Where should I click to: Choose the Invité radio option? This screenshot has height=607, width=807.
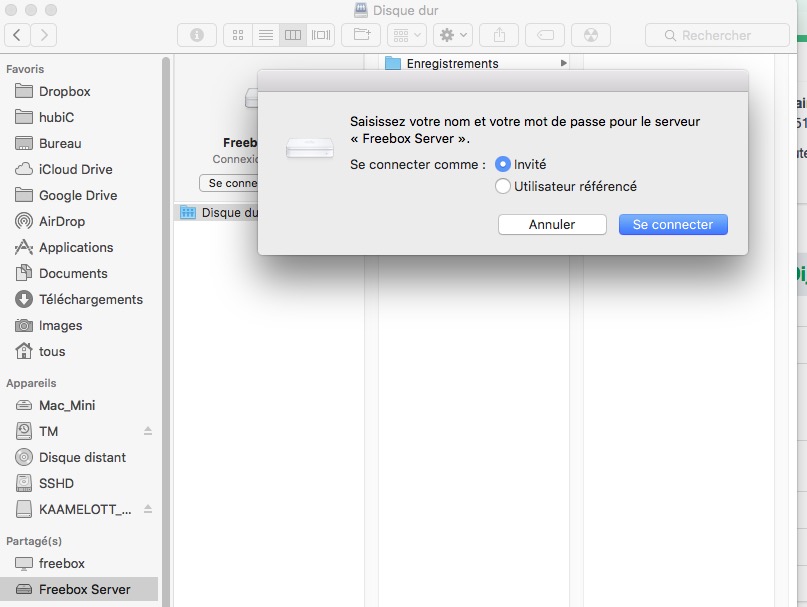tap(502, 164)
